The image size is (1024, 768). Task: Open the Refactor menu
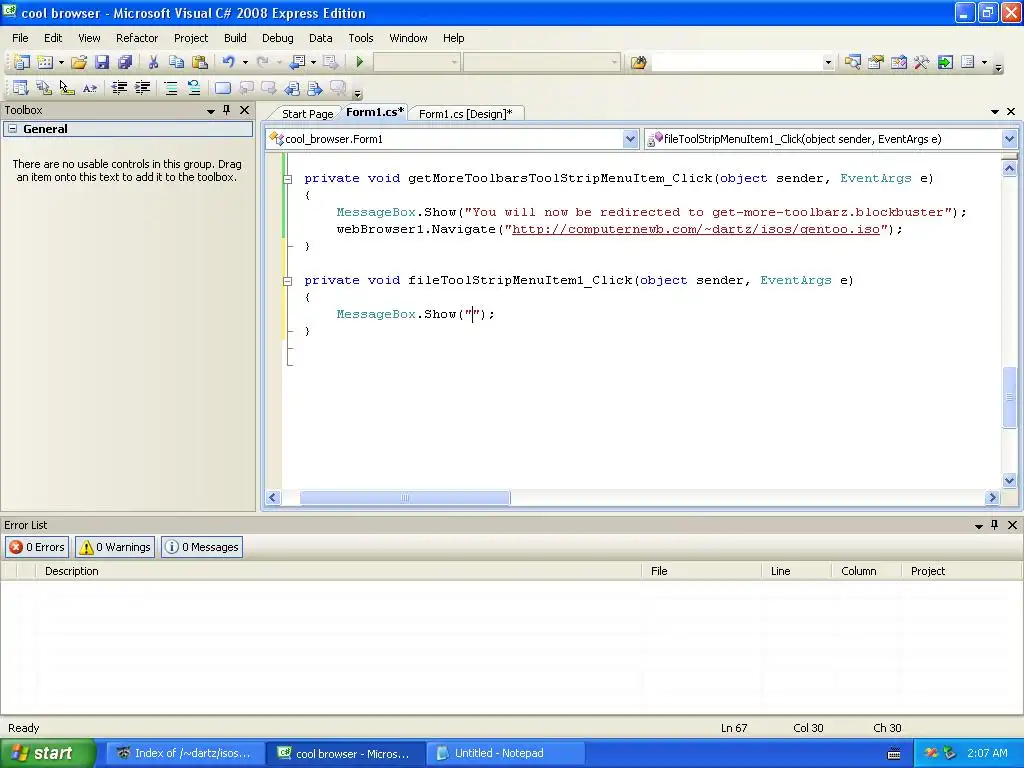click(136, 38)
